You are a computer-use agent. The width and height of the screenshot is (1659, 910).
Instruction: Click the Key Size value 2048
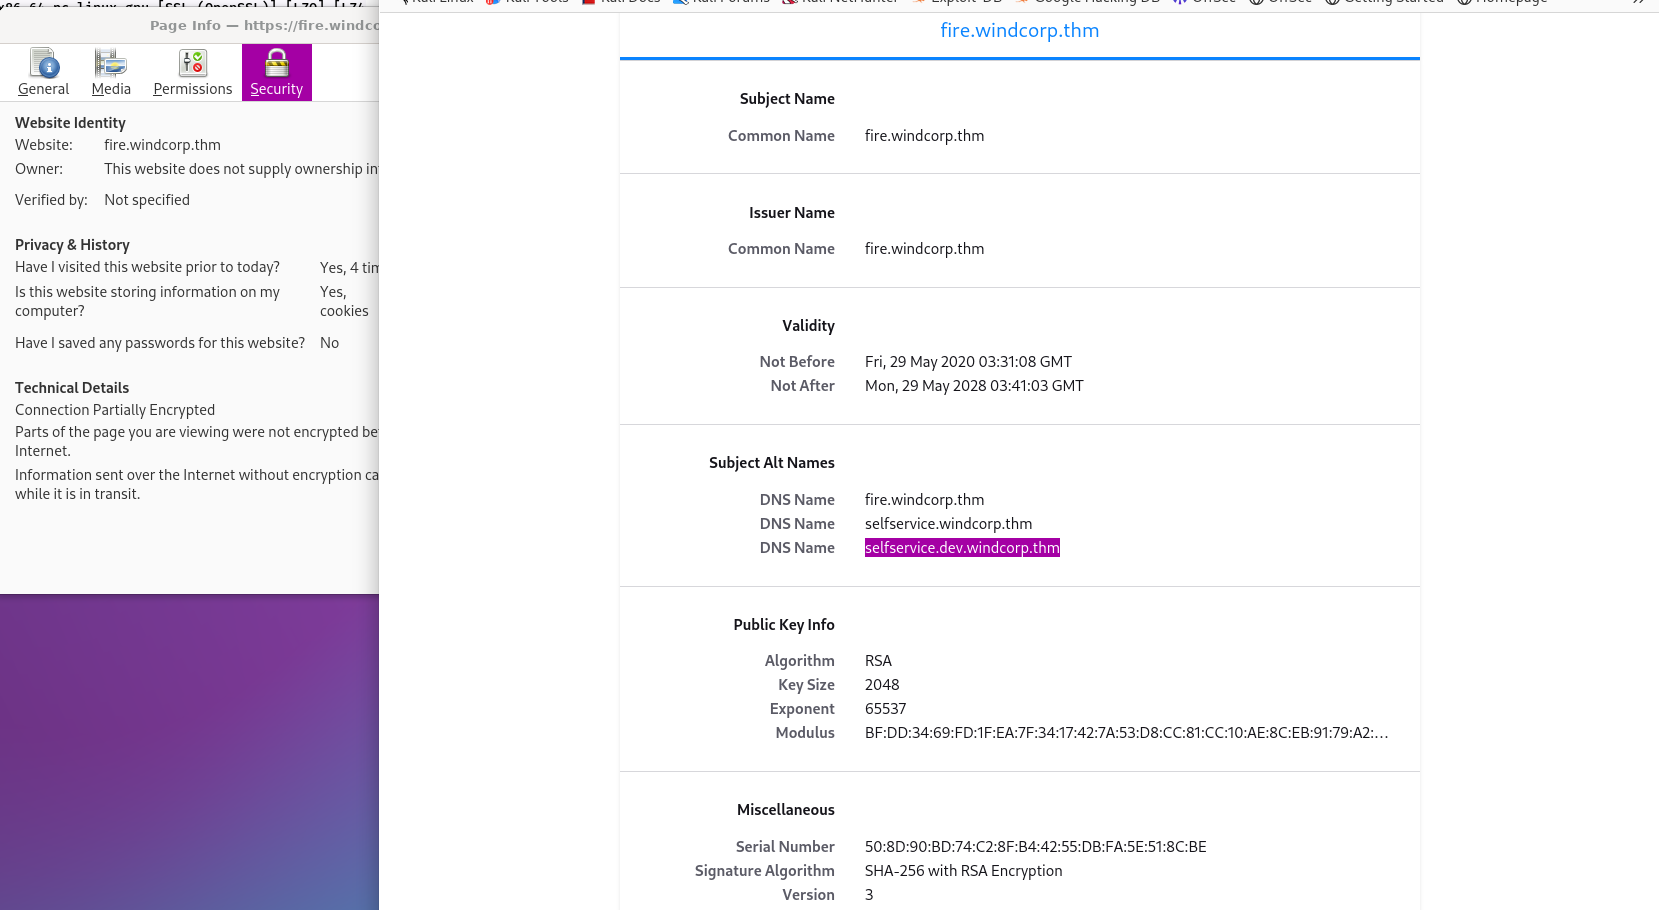click(882, 685)
